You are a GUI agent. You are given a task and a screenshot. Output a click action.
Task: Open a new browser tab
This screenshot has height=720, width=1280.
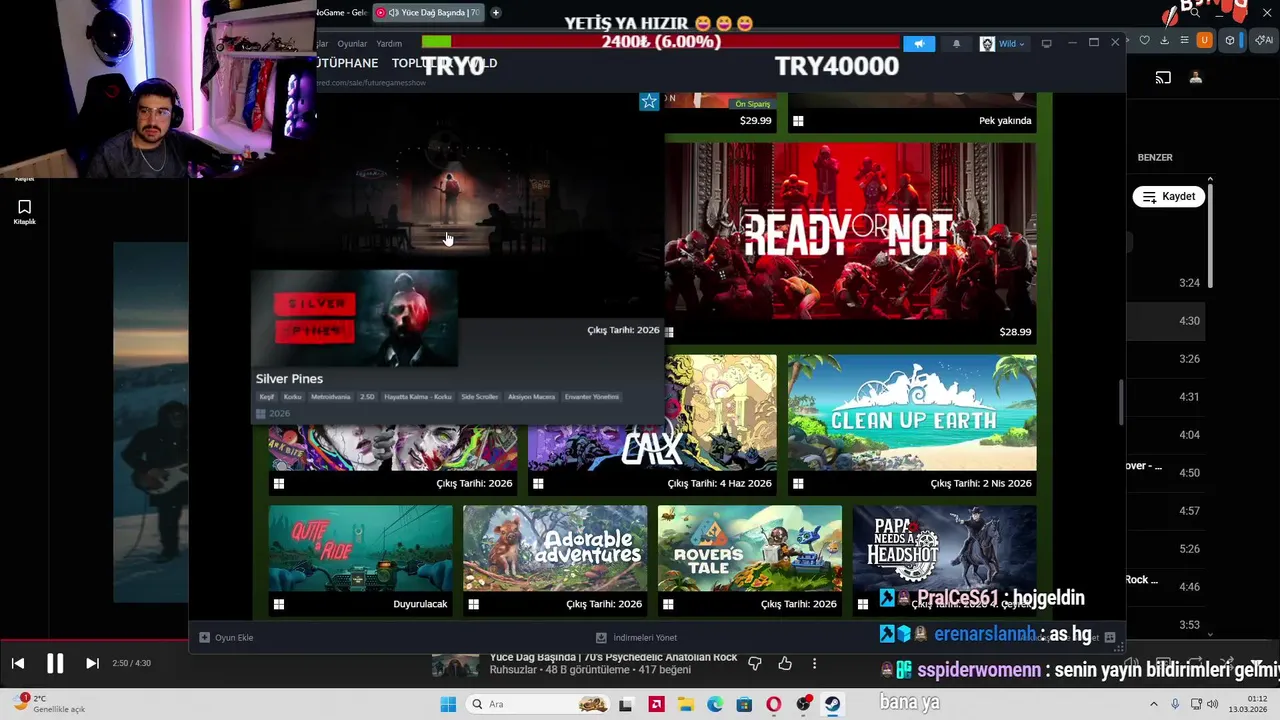[496, 12]
